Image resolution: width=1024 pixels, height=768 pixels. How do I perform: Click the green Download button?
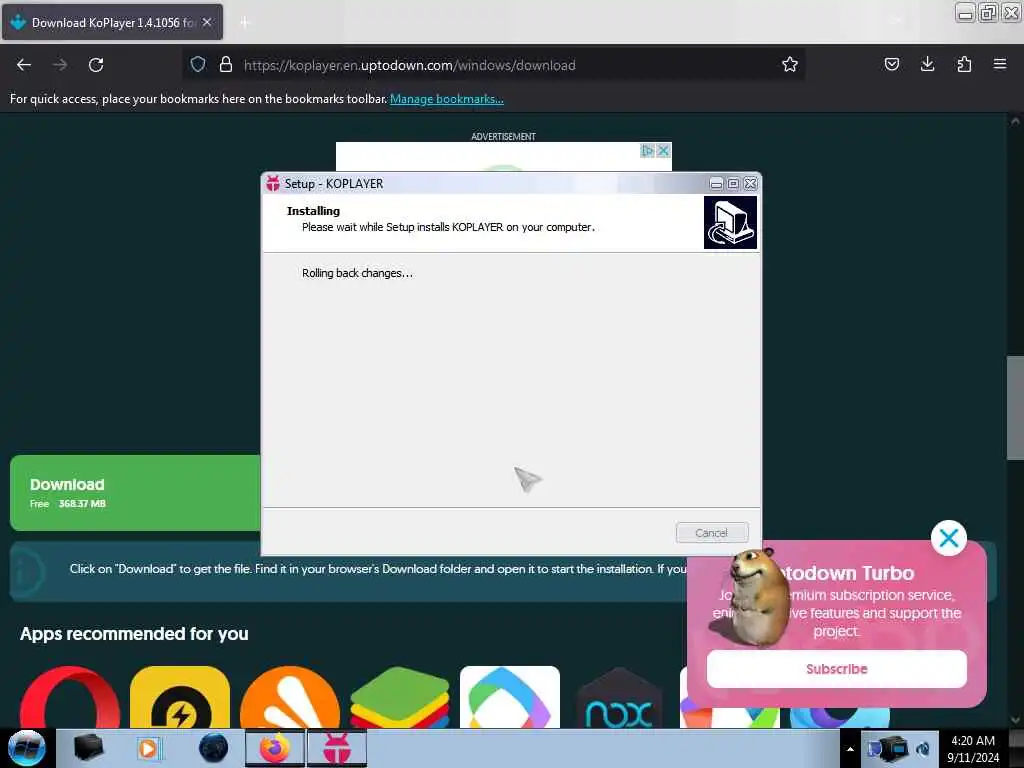point(135,493)
